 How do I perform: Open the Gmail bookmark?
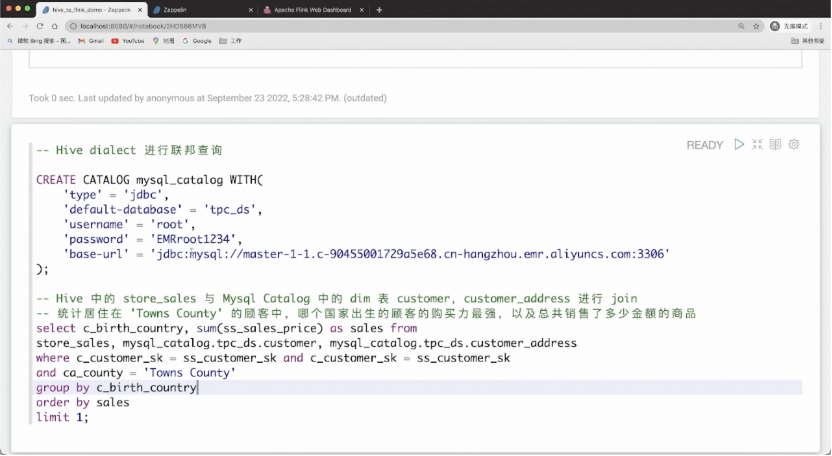coord(91,41)
